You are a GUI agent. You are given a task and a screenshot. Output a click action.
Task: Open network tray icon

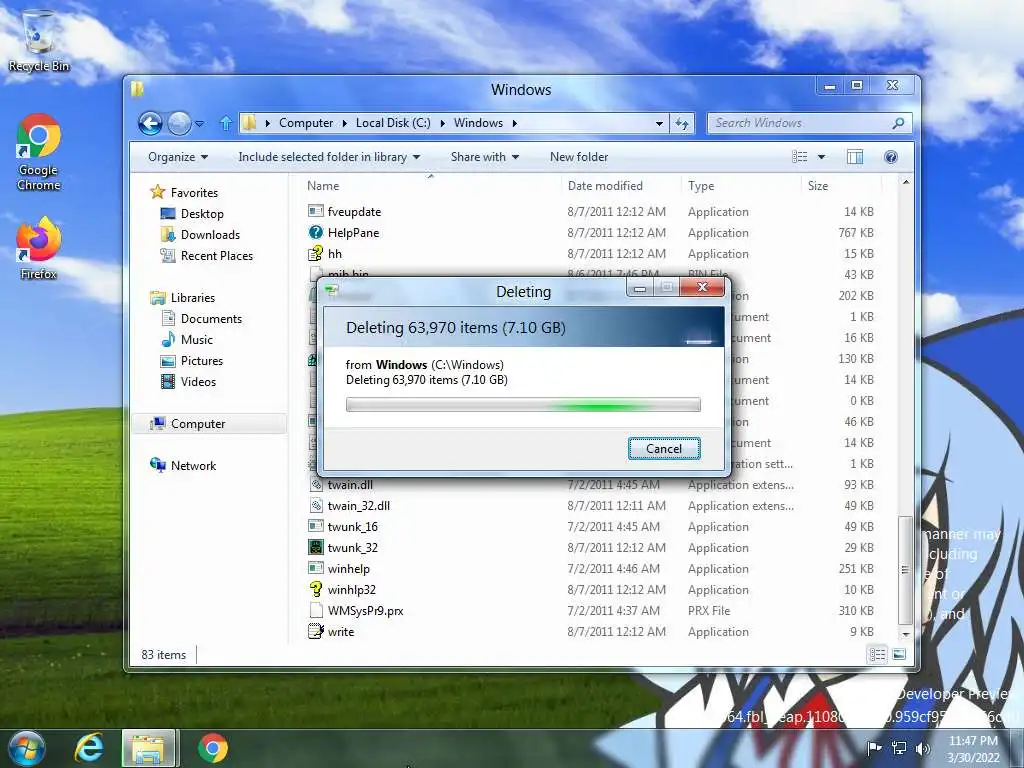[x=899, y=748]
